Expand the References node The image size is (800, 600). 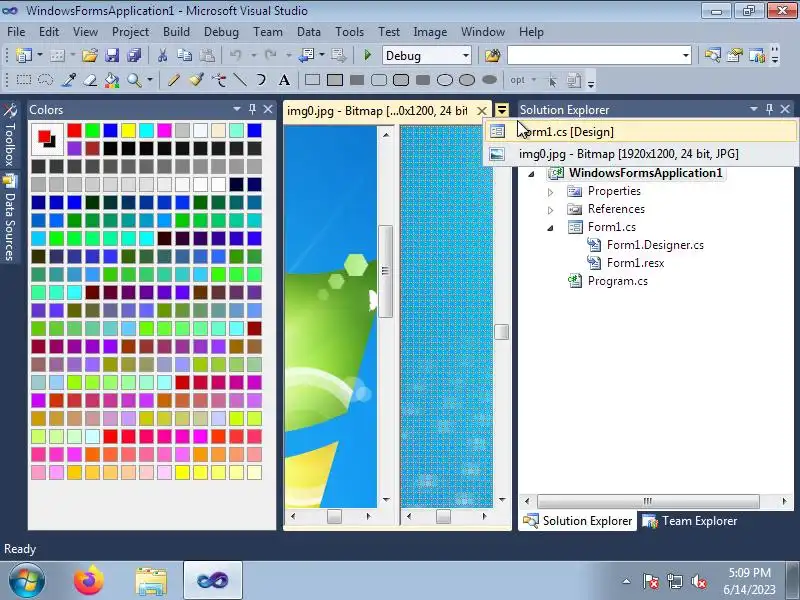point(550,210)
